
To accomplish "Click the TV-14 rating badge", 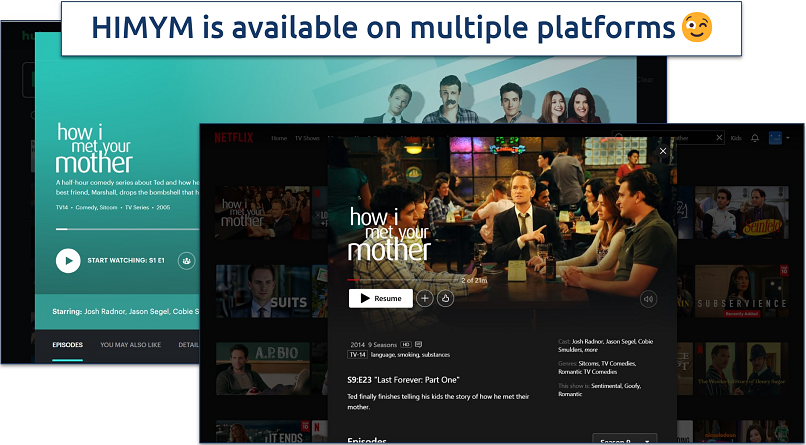I will pos(358,355).
